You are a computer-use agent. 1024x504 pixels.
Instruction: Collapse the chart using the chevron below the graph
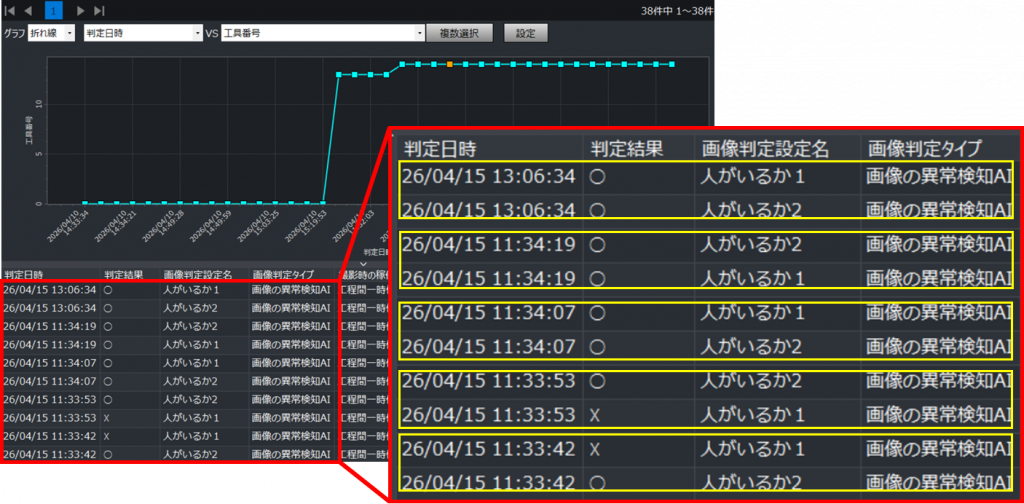coord(363,263)
